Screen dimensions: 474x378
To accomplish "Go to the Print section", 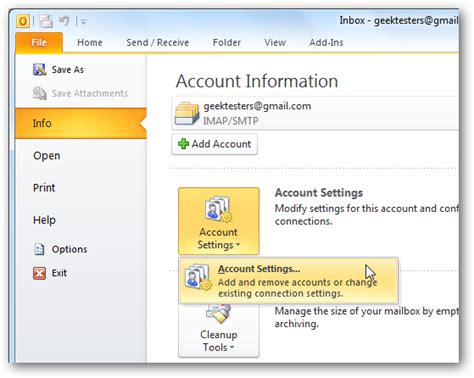I will tap(44, 188).
